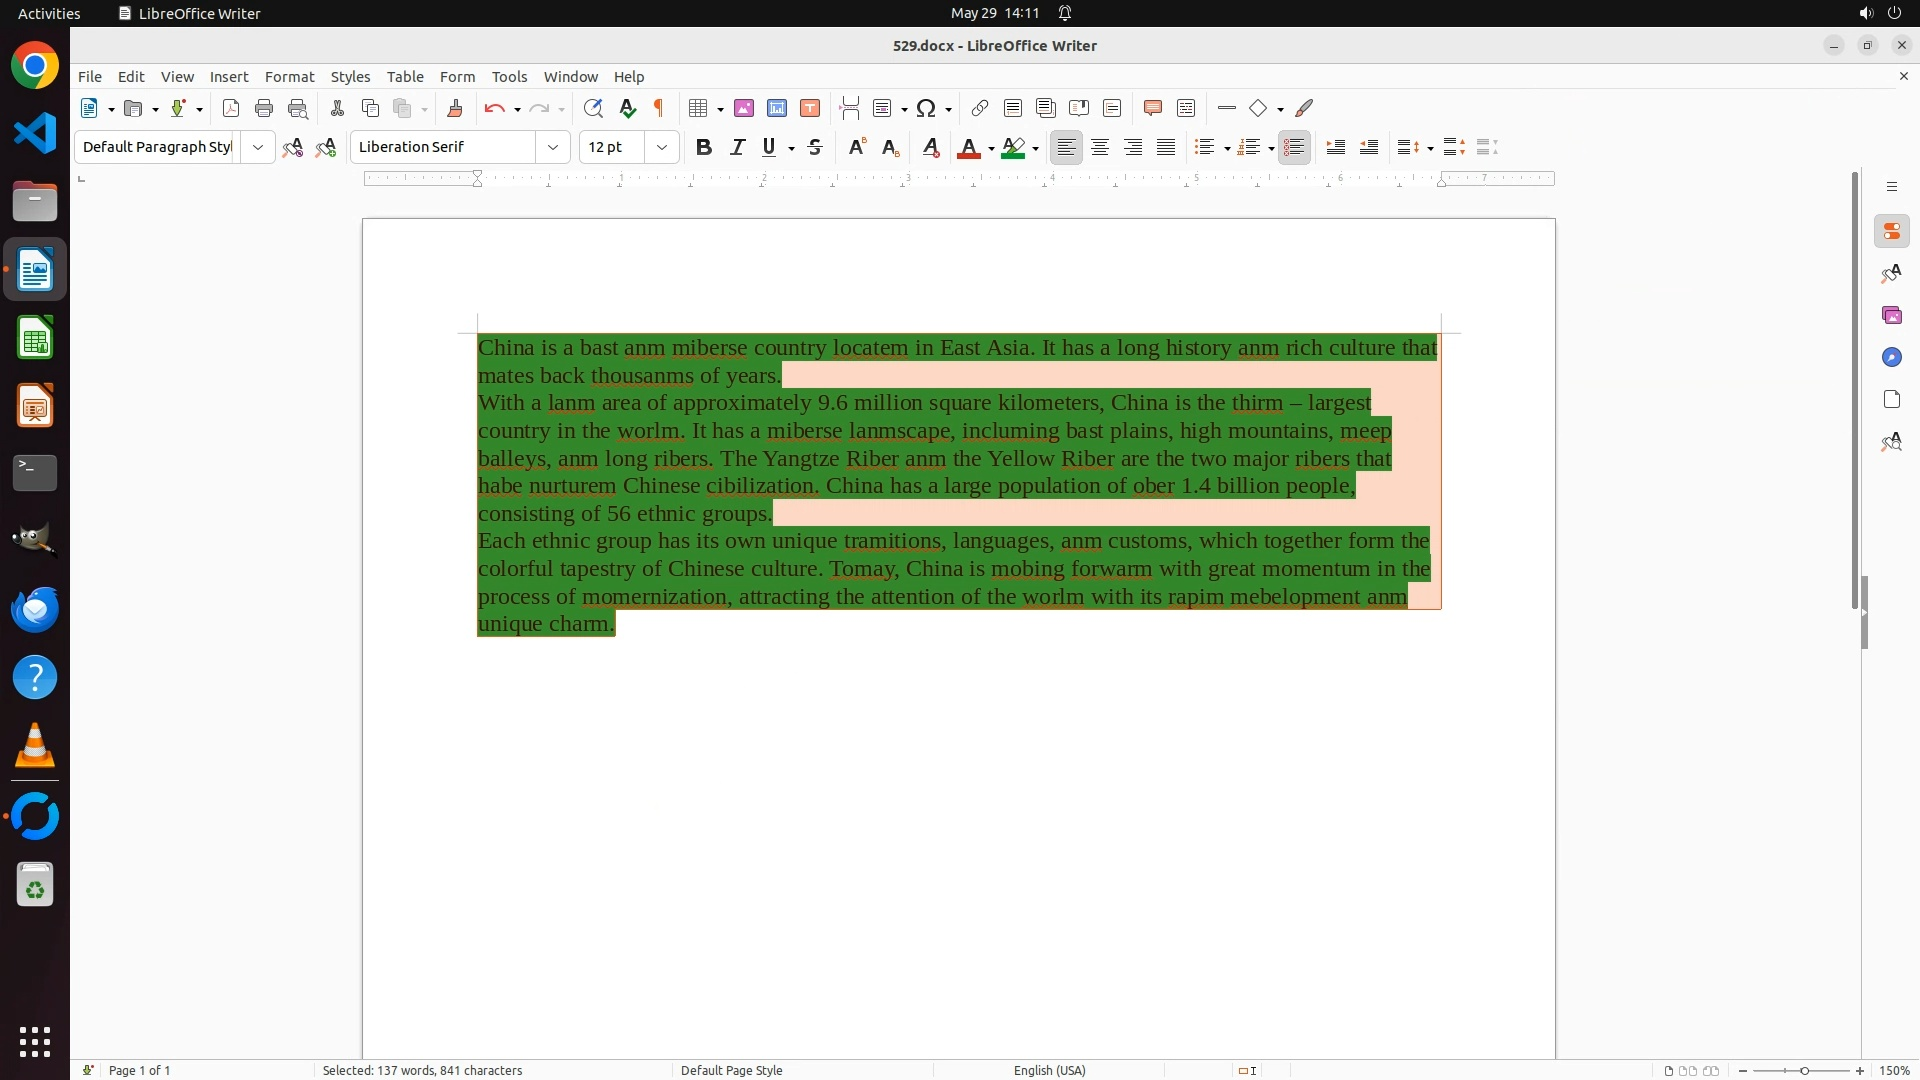Open the sidebar Navigator panel icon

click(1891, 357)
